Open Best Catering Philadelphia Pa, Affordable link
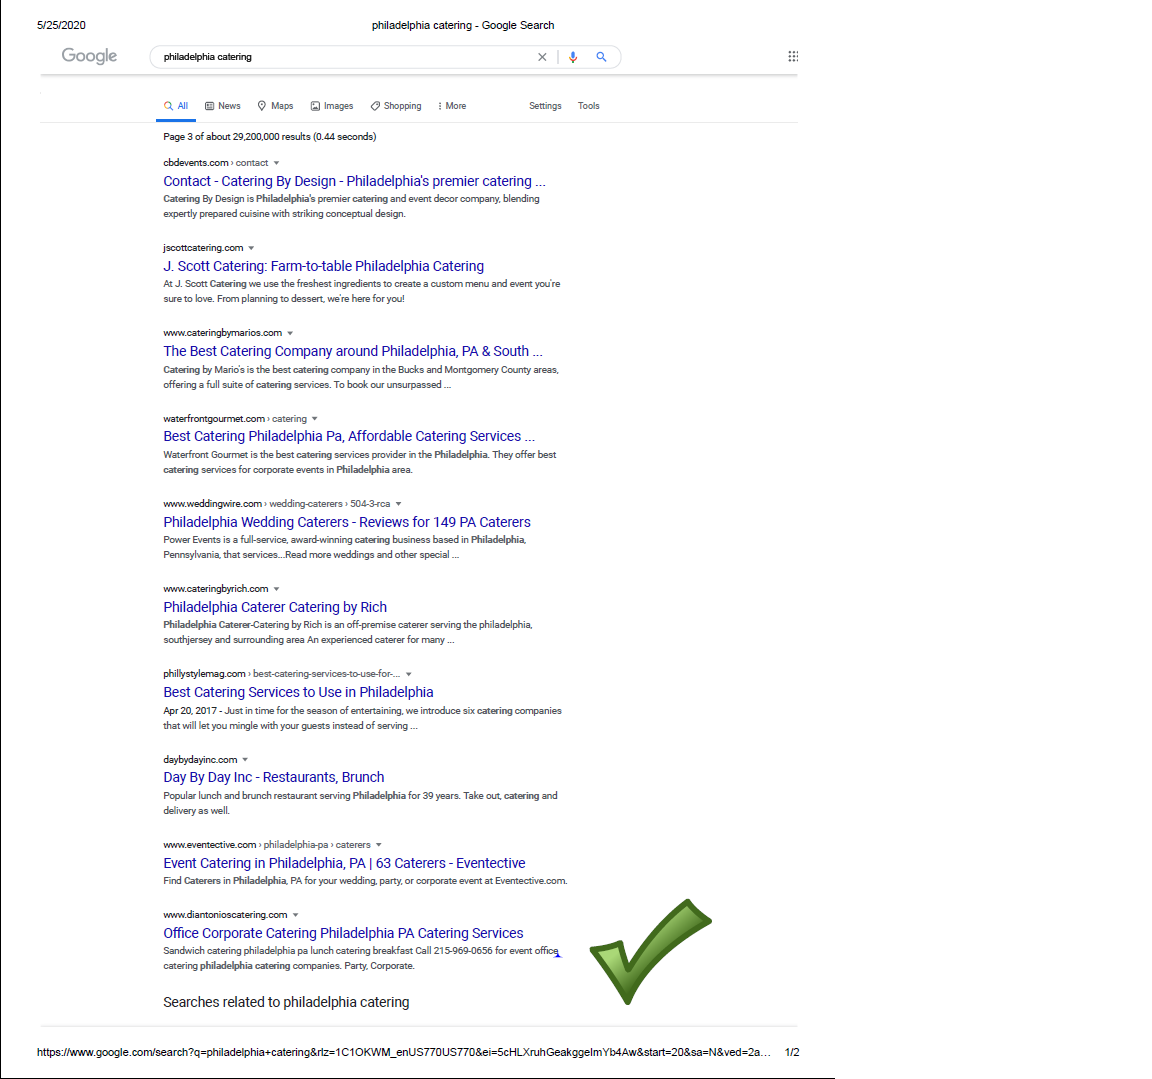This screenshot has width=1152, height=1079. point(349,436)
